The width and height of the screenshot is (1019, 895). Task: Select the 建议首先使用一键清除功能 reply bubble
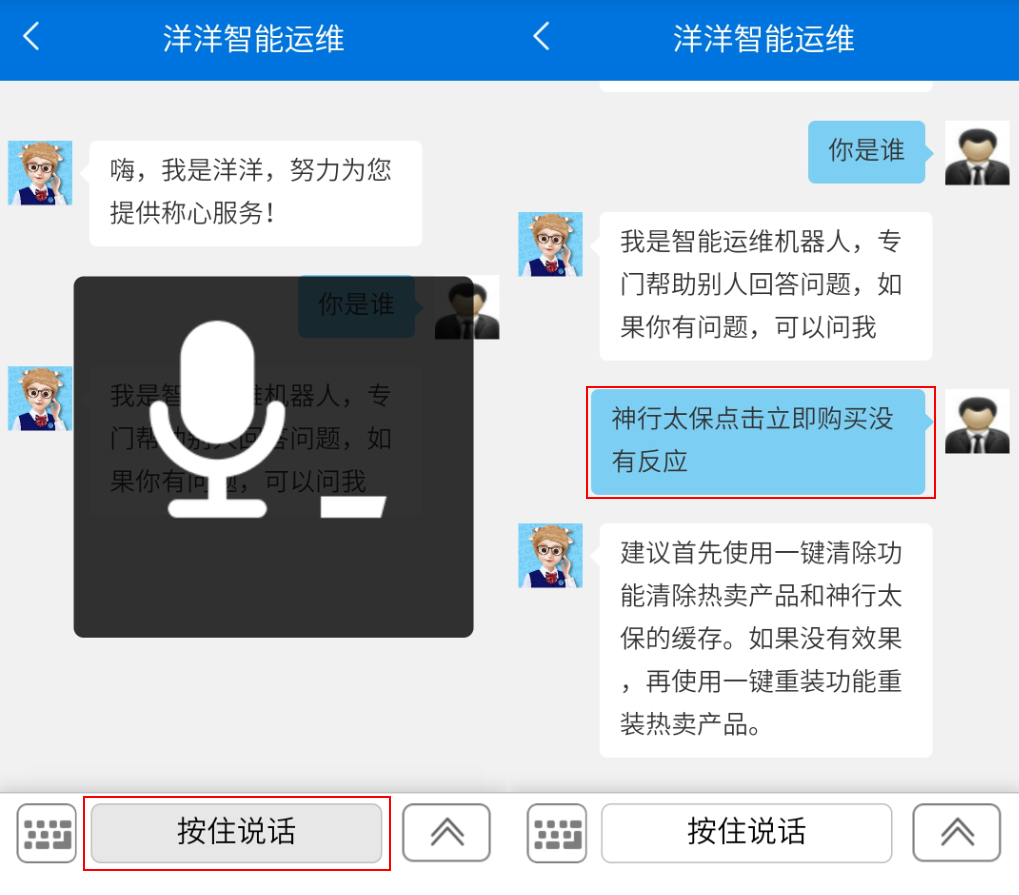765,639
